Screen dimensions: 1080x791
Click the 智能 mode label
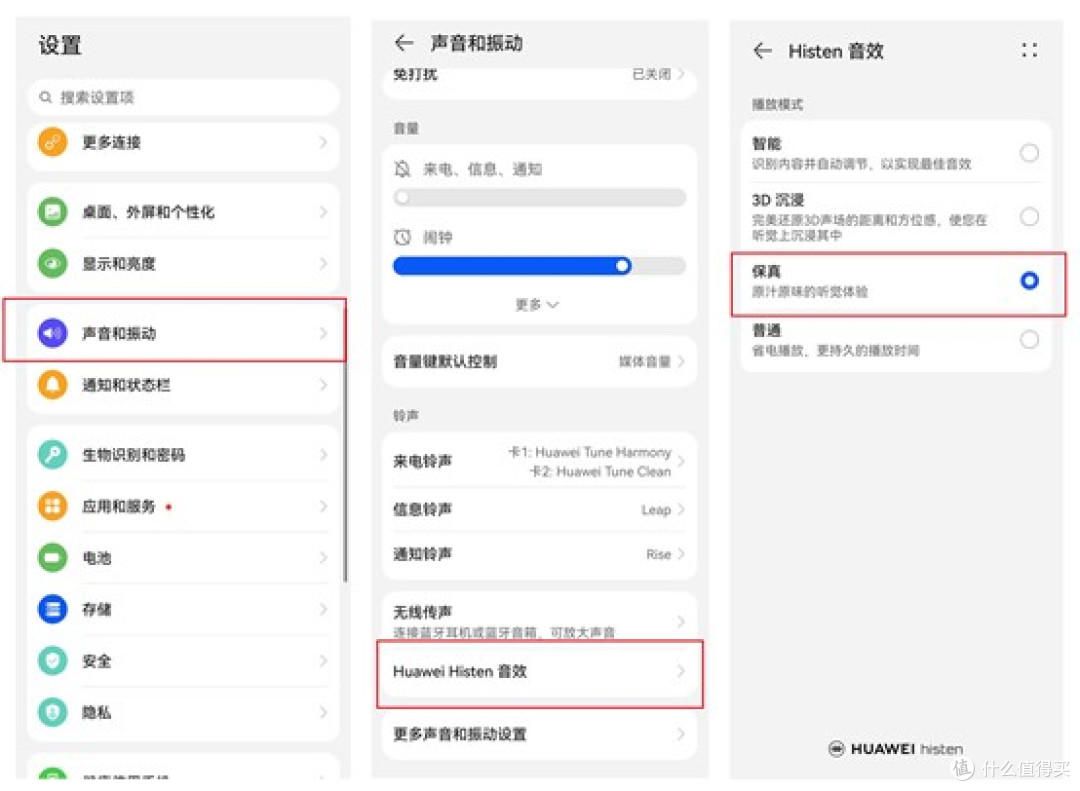[x=766, y=143]
